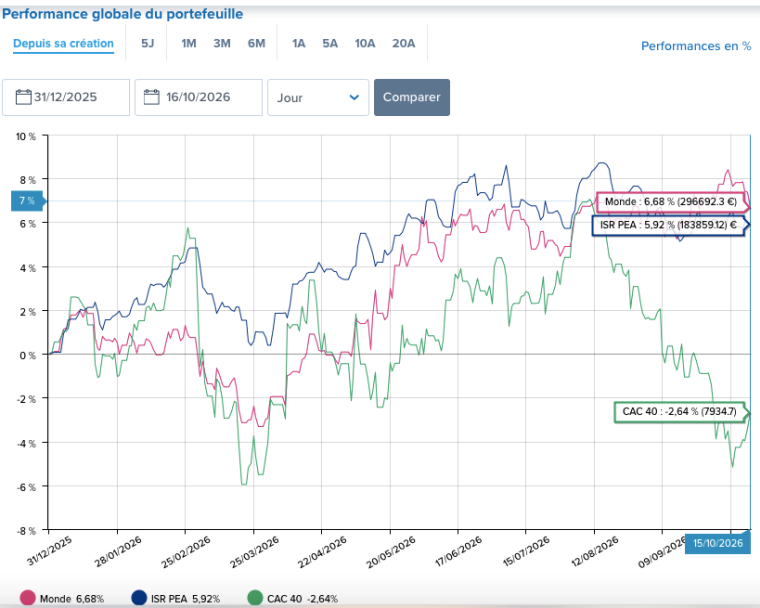The height and width of the screenshot is (608, 760).
Task: Click the 12/08/2026 x-axis label
Action: 595,551
